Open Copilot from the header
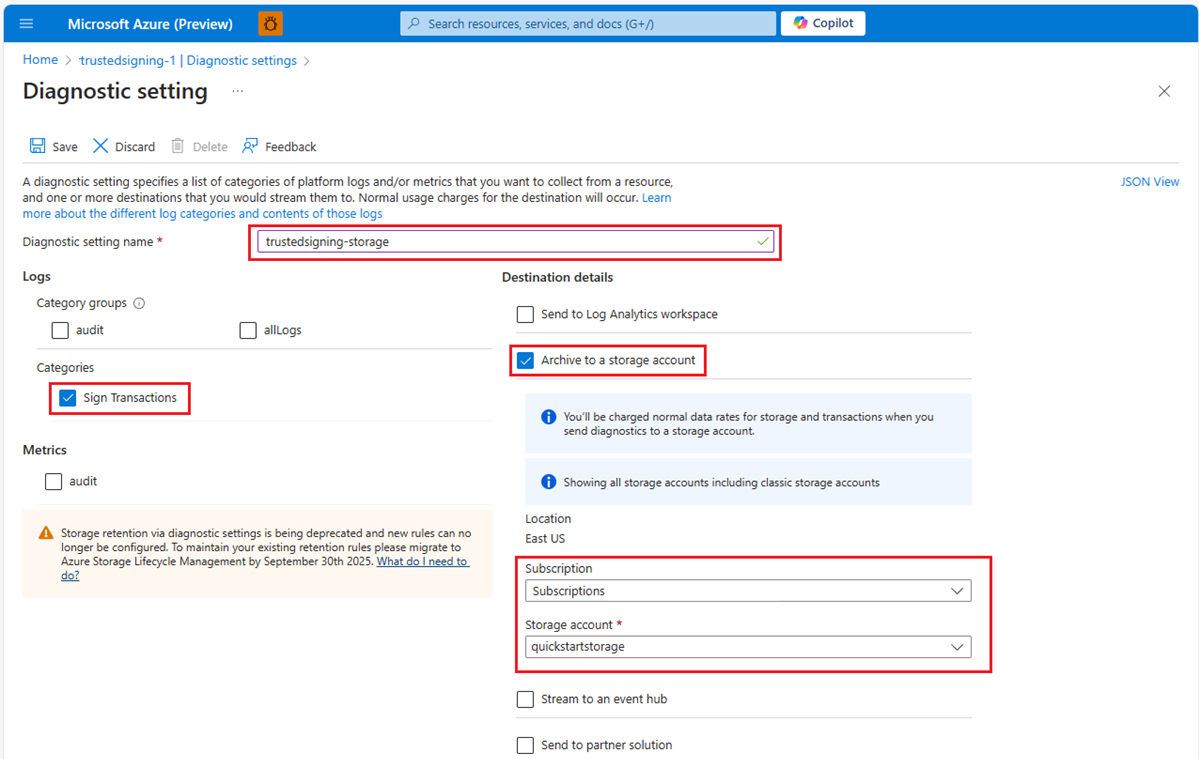Viewport: 1199px width, 759px height. click(823, 23)
